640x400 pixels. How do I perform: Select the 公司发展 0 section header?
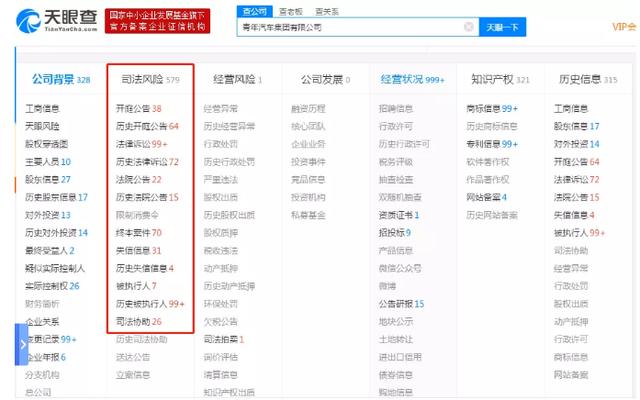tap(325, 79)
